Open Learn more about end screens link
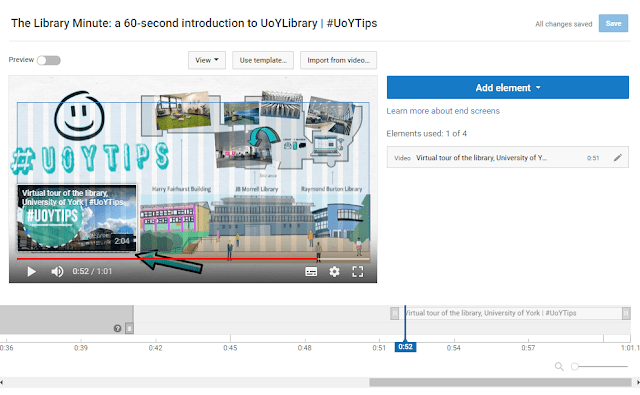Screen dimensions: 640x395 (x=443, y=111)
